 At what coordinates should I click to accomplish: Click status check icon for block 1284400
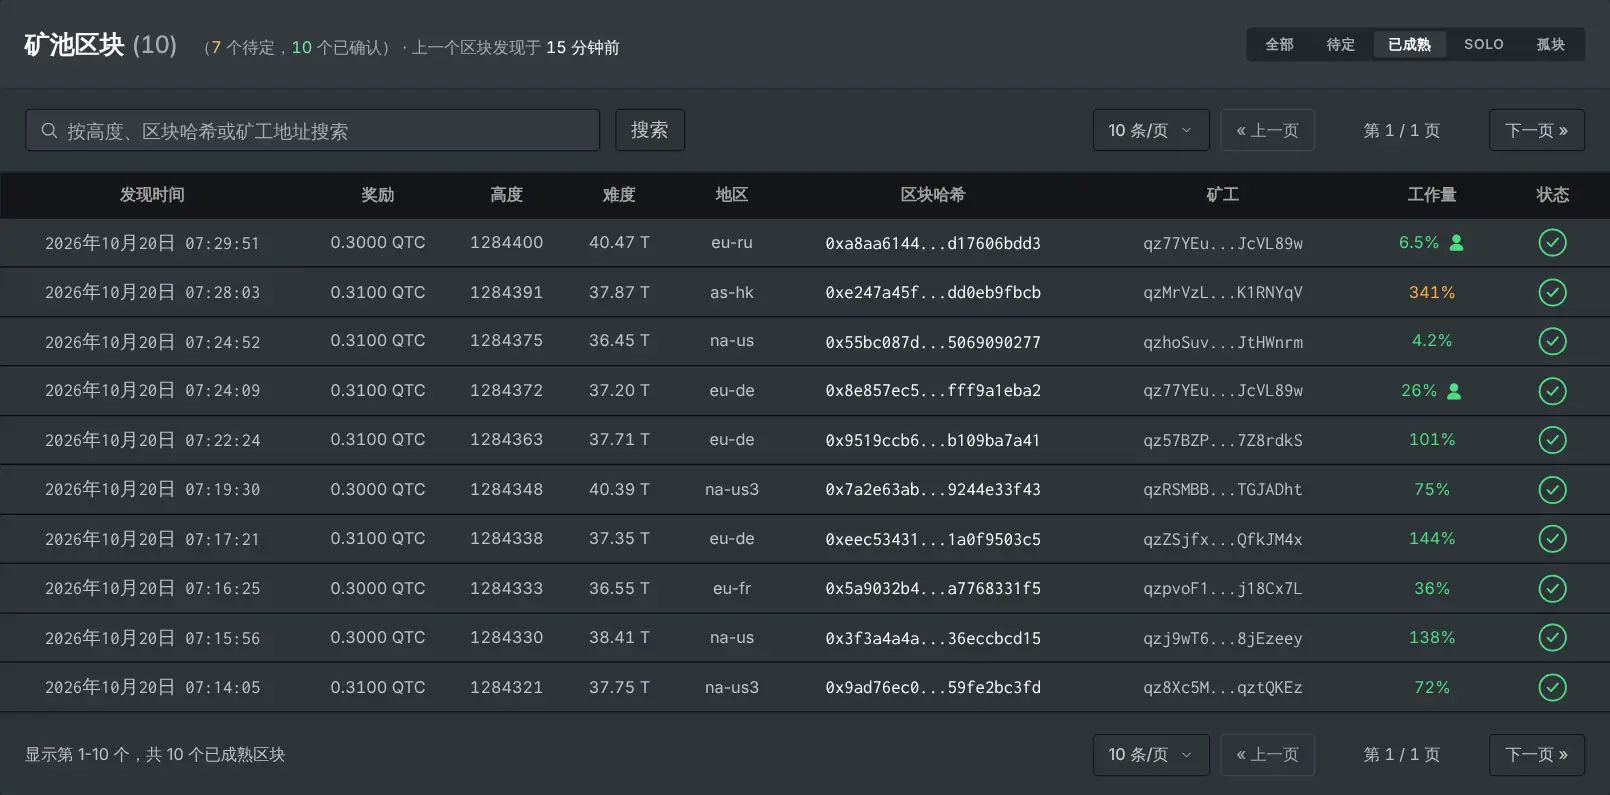1552,243
